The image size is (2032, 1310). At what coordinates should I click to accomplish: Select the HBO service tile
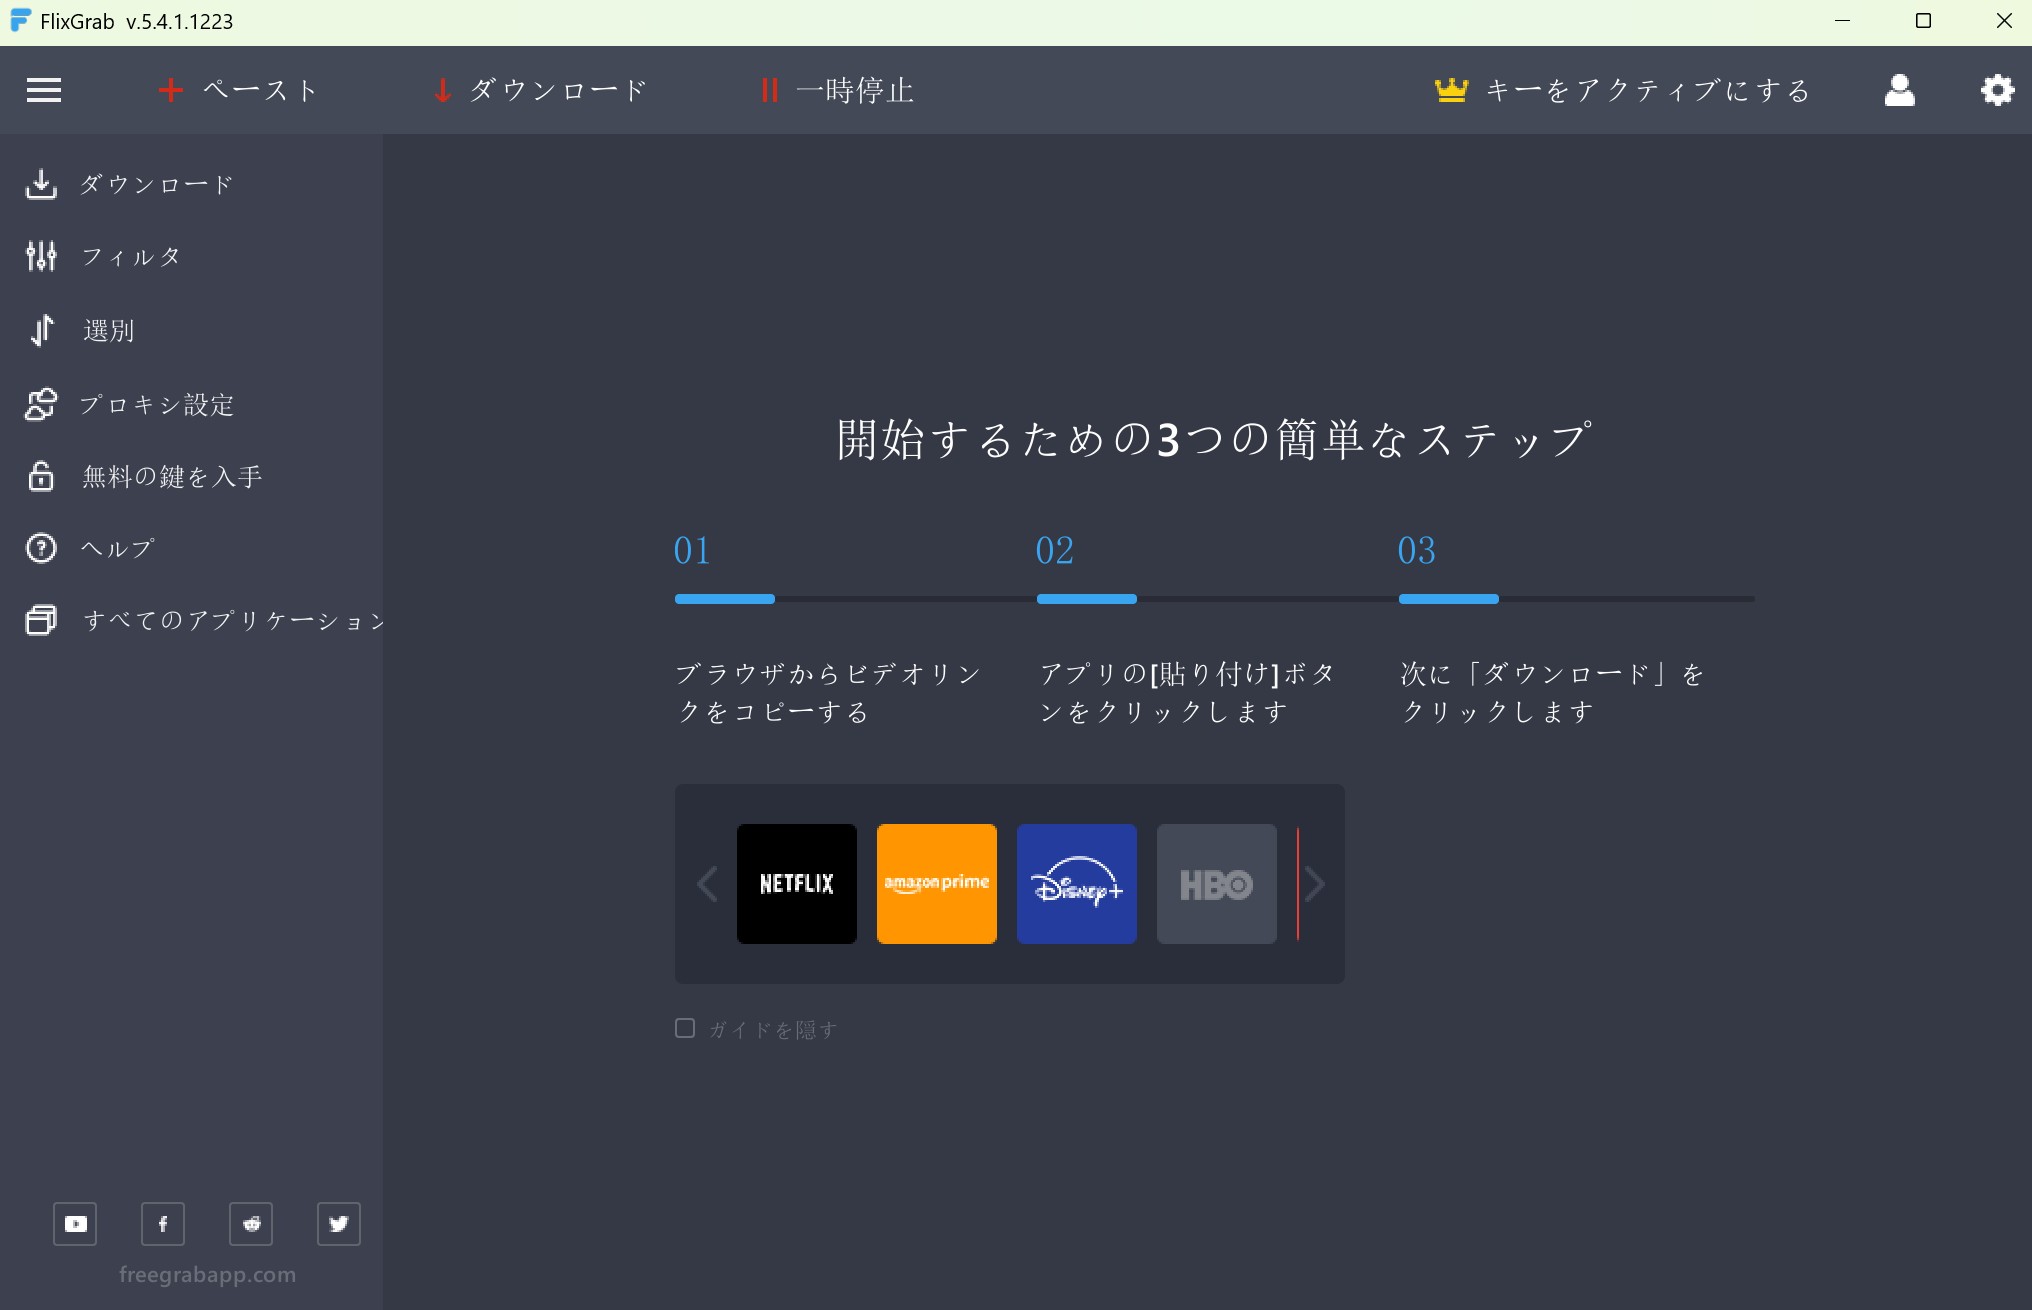1217,884
